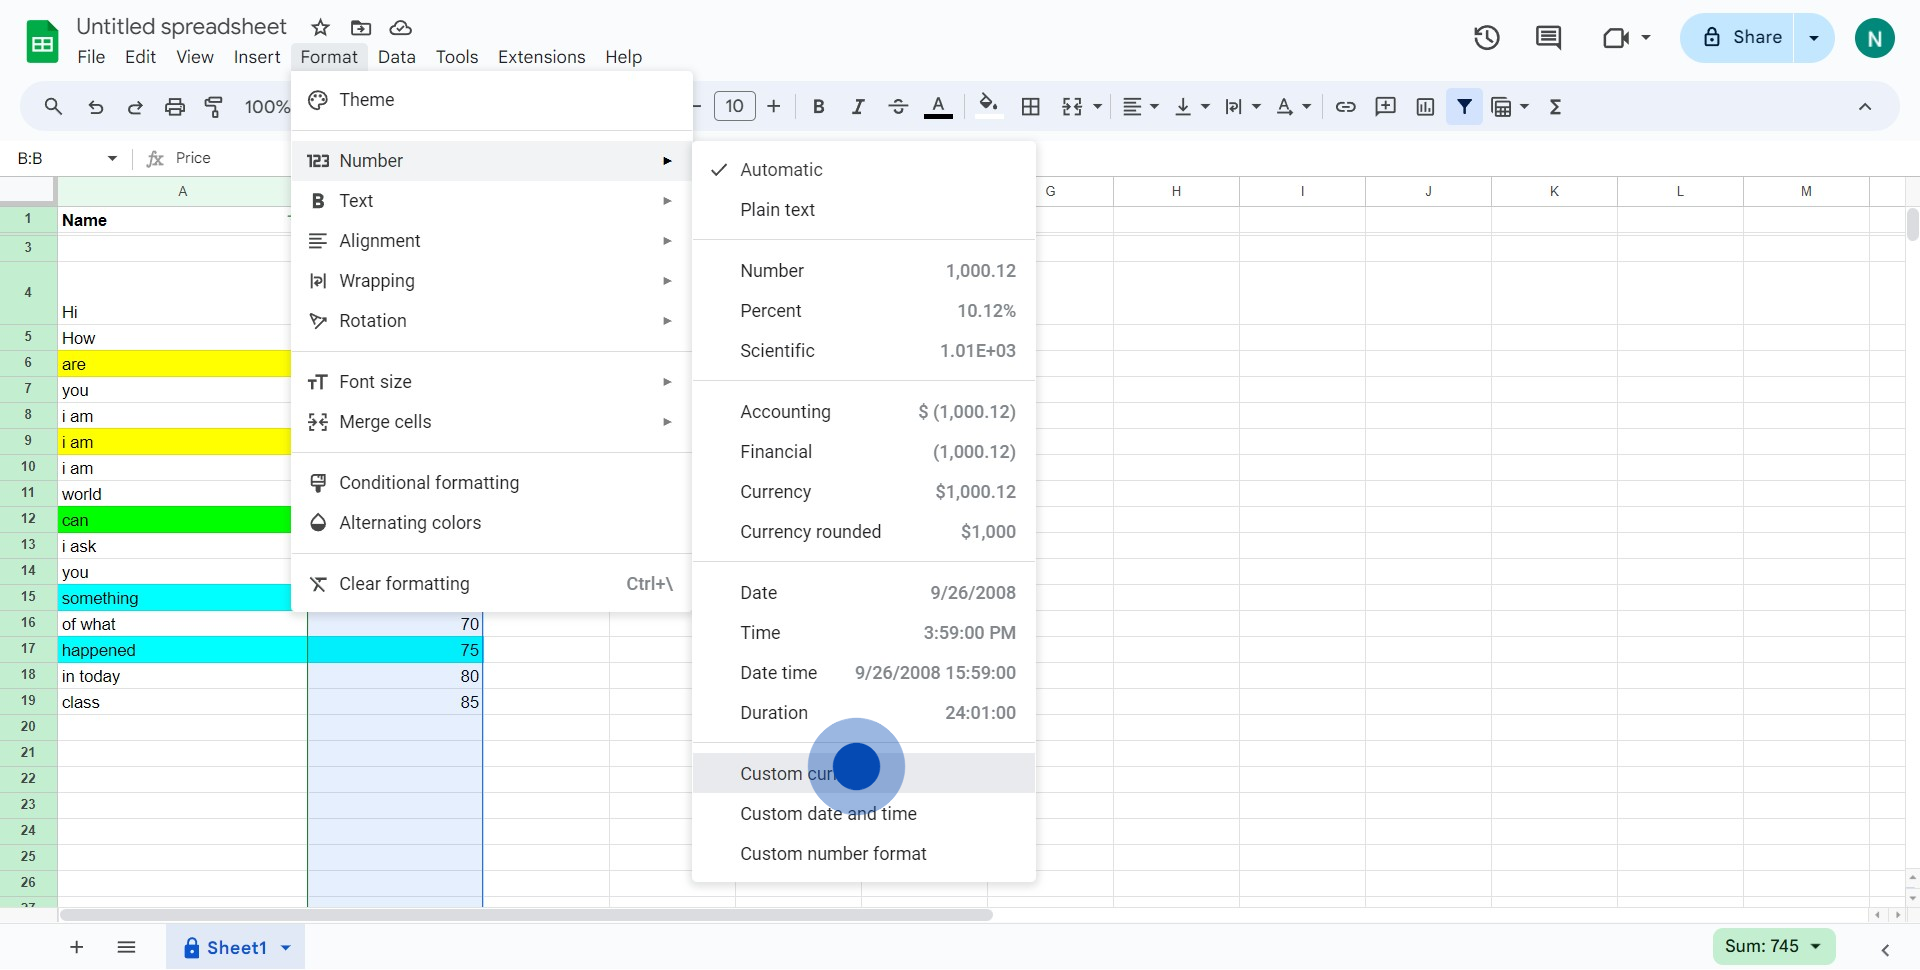Open Custom number format option
Viewport: 1920px width, 970px height.
point(864,854)
